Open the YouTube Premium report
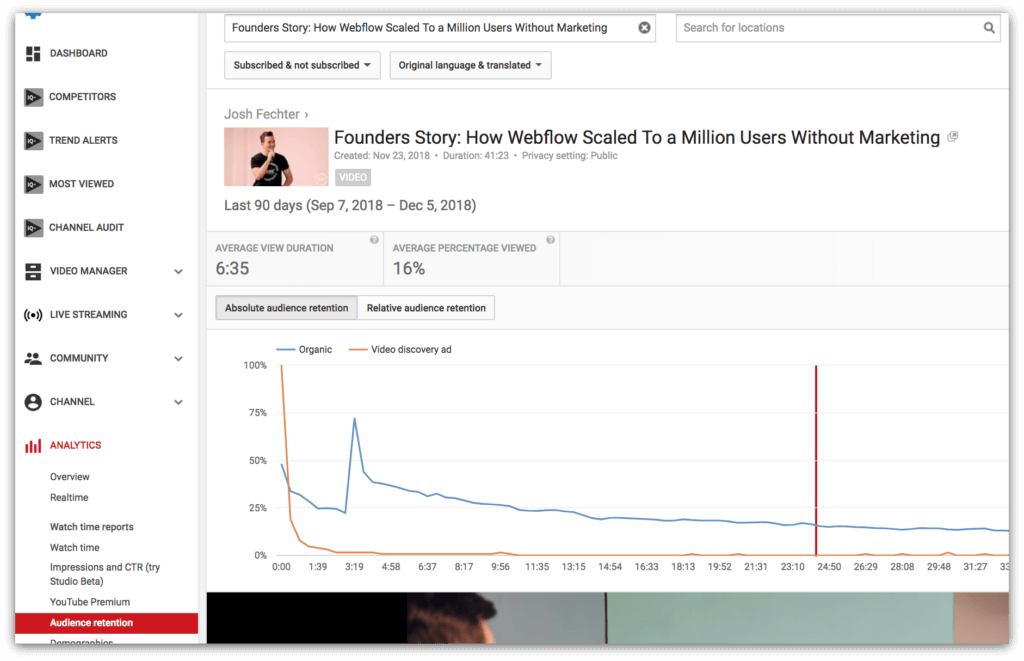1024x661 pixels. point(89,602)
